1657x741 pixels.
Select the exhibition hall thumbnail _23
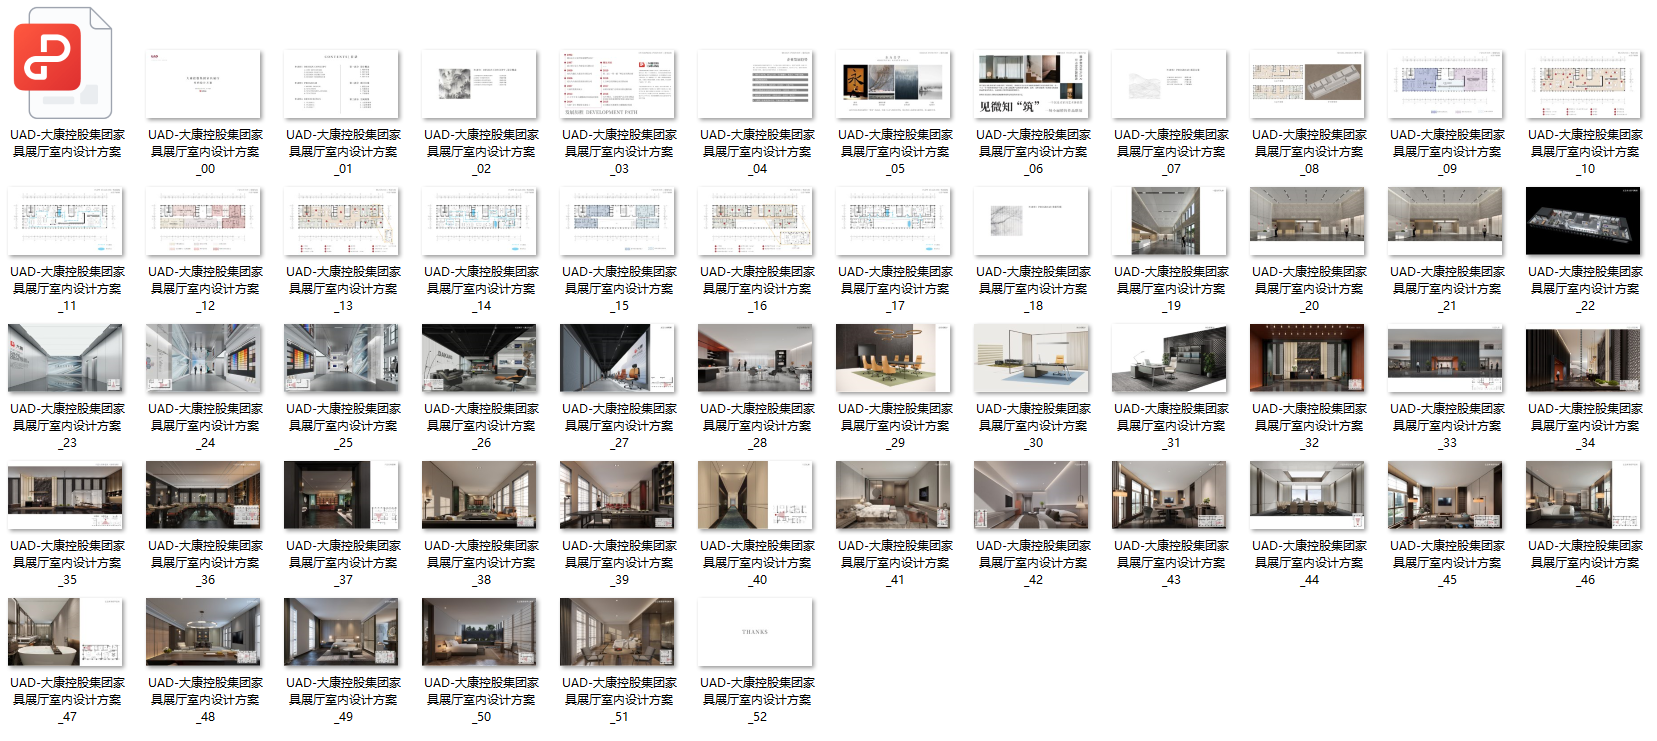(x=65, y=358)
